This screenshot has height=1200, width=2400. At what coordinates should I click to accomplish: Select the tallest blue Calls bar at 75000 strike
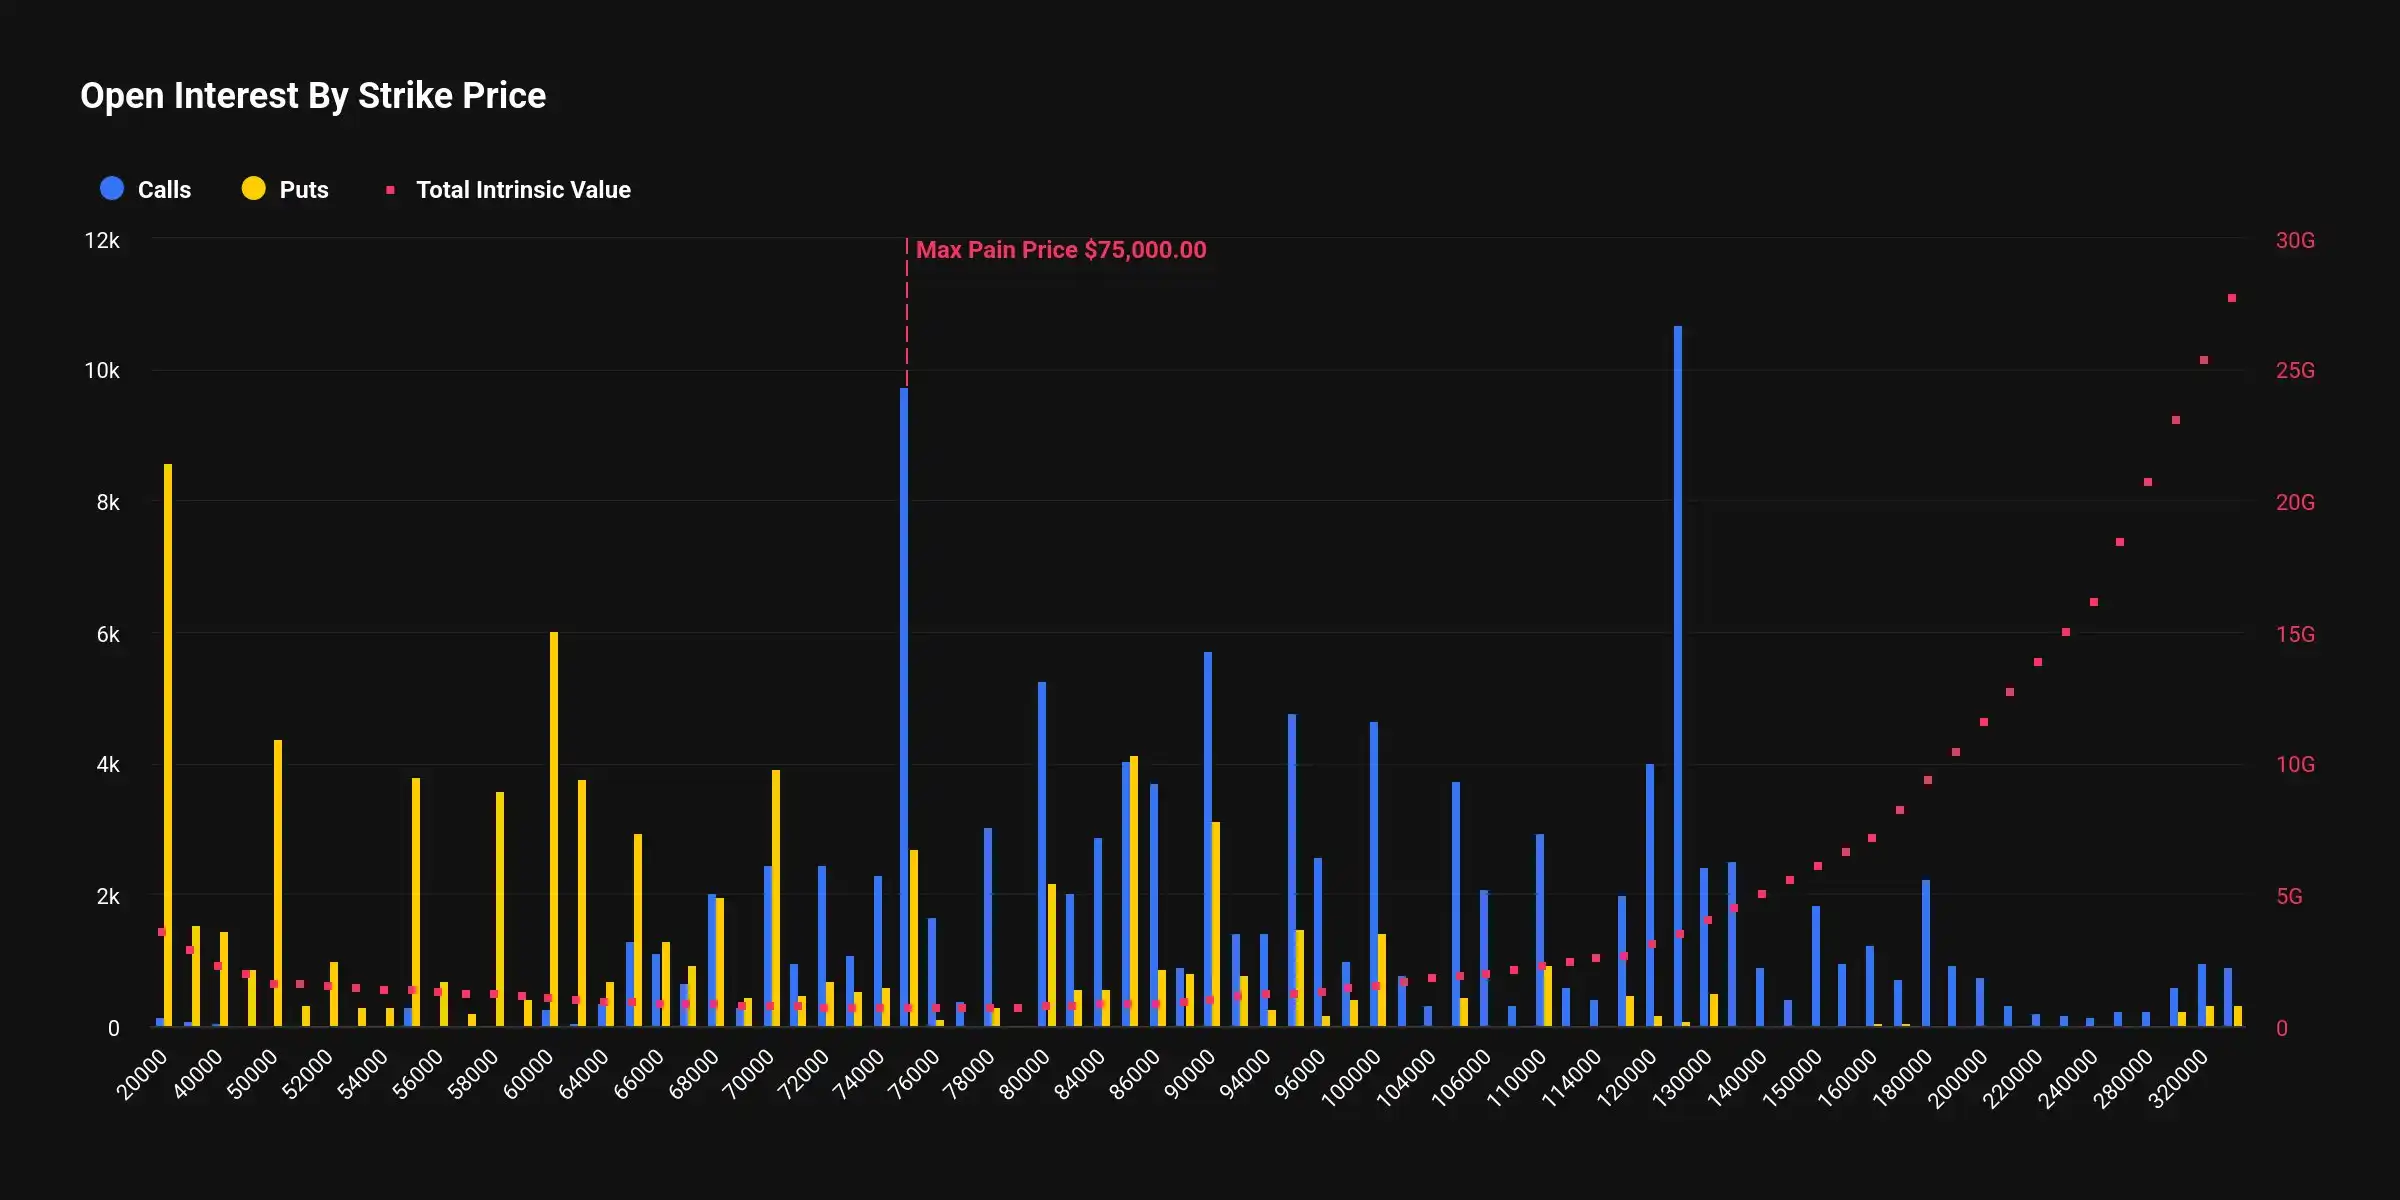pyautogui.click(x=905, y=700)
